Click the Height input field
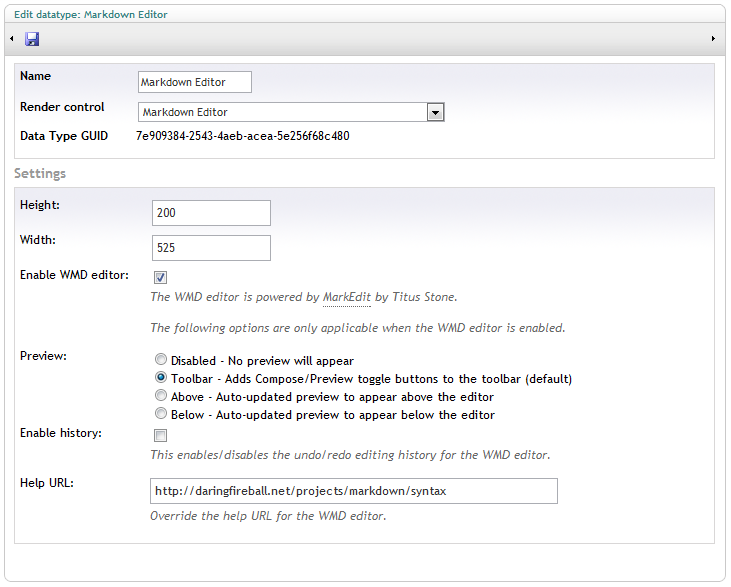The width and height of the screenshot is (731, 587). [x=211, y=213]
